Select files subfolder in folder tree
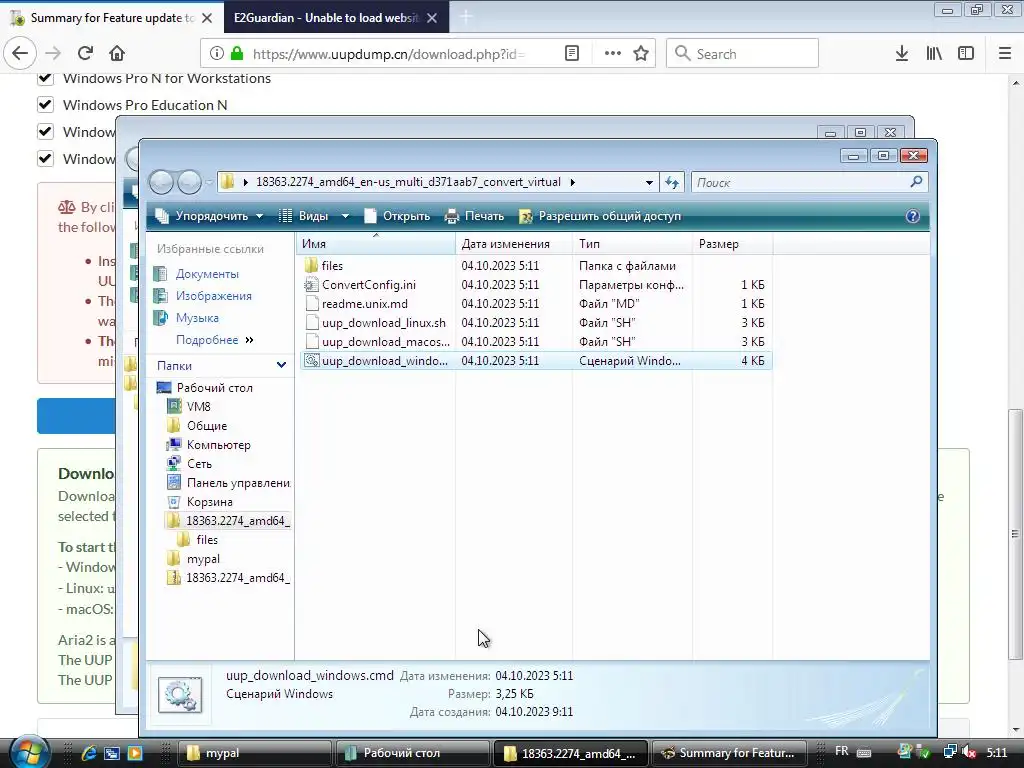Image resolution: width=1024 pixels, height=768 pixels. click(x=207, y=539)
